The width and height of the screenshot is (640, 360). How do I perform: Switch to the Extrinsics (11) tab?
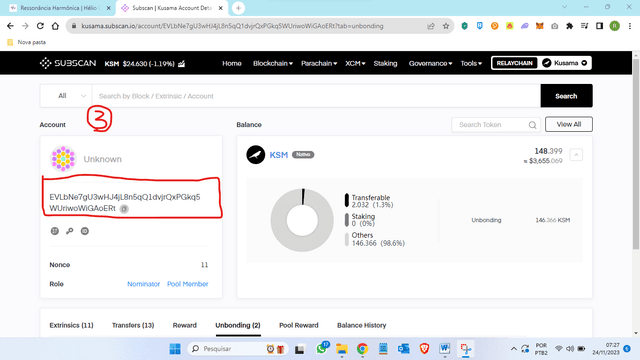71,325
